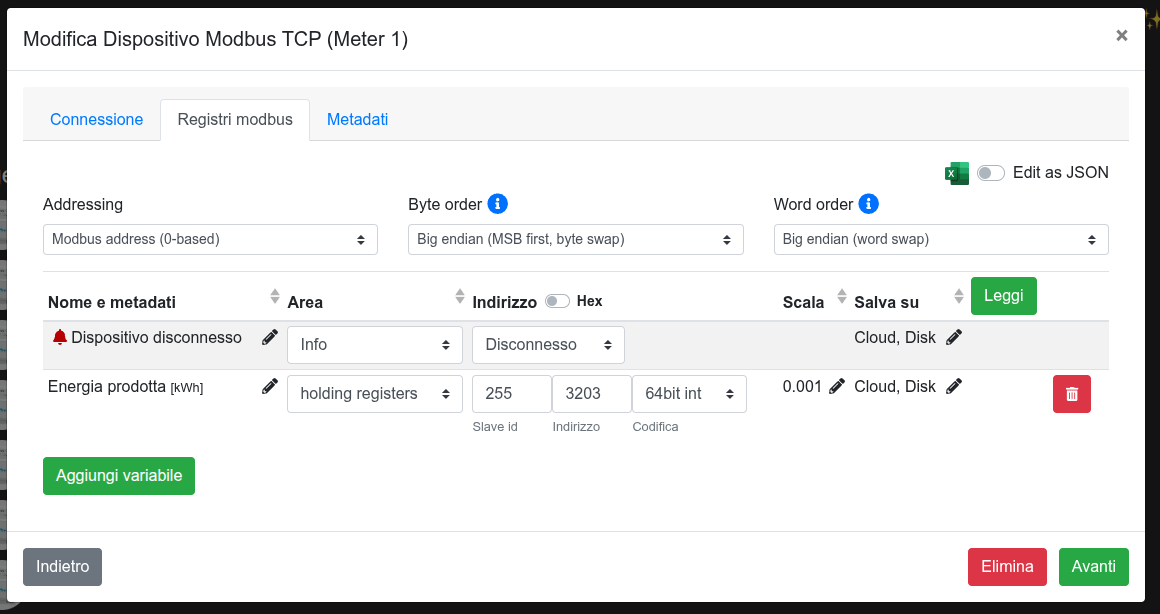Edit the 0.001 scale pencil icon
This screenshot has height=614, width=1160.
pos(837,387)
